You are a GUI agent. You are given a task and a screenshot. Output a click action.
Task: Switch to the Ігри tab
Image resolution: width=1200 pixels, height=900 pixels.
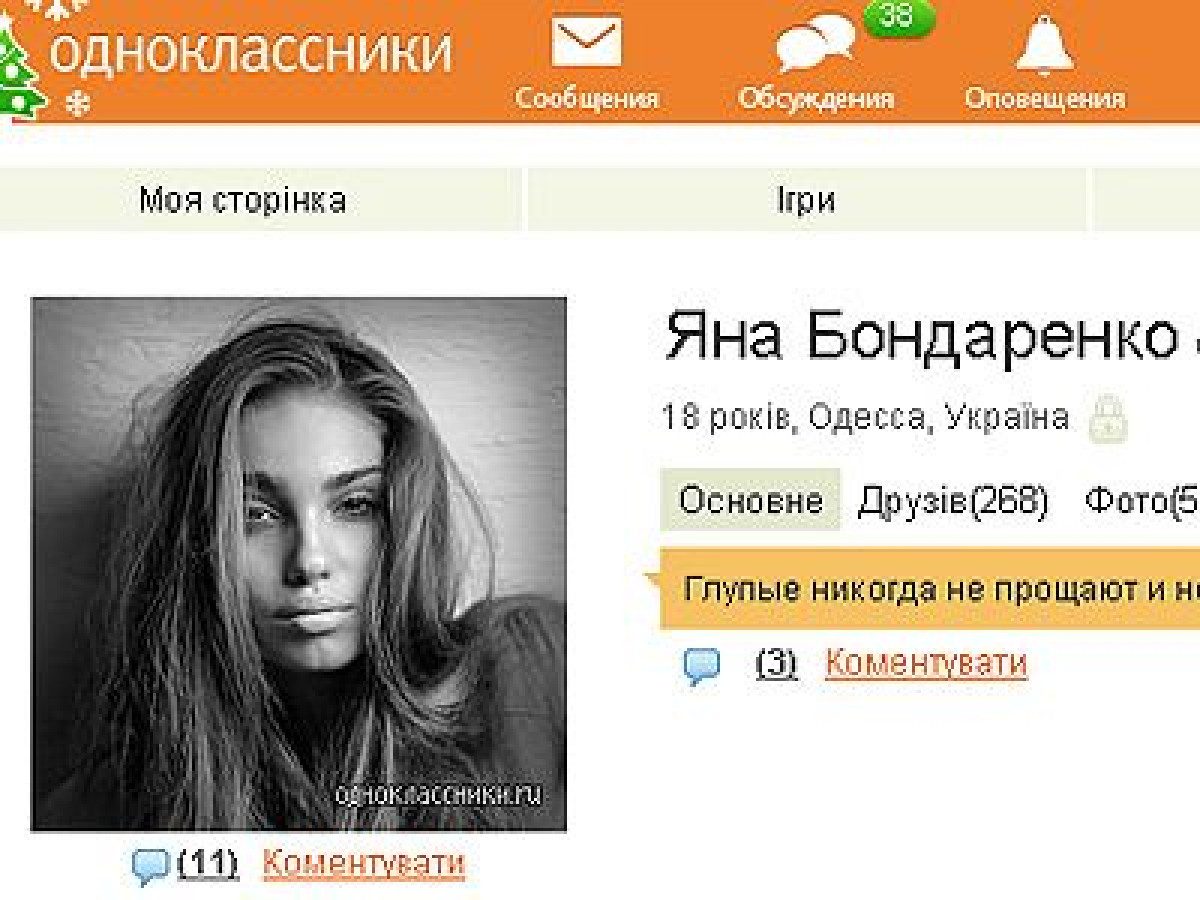point(806,200)
